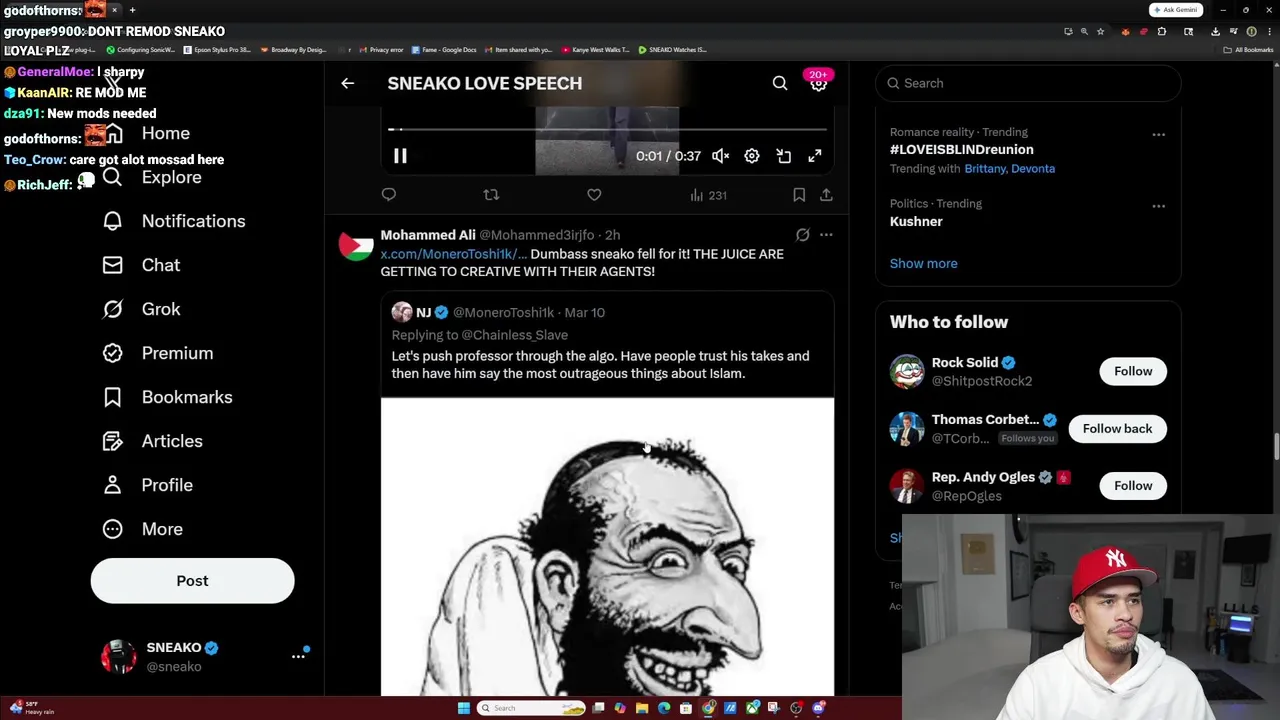This screenshot has width=1280, height=720.
Task: Like the video post
Action: [x=594, y=195]
